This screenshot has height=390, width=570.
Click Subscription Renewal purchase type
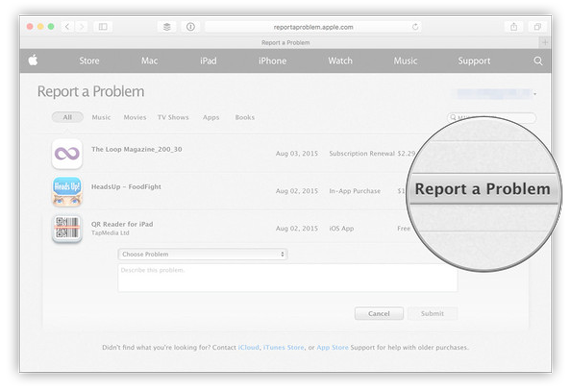tap(362, 153)
